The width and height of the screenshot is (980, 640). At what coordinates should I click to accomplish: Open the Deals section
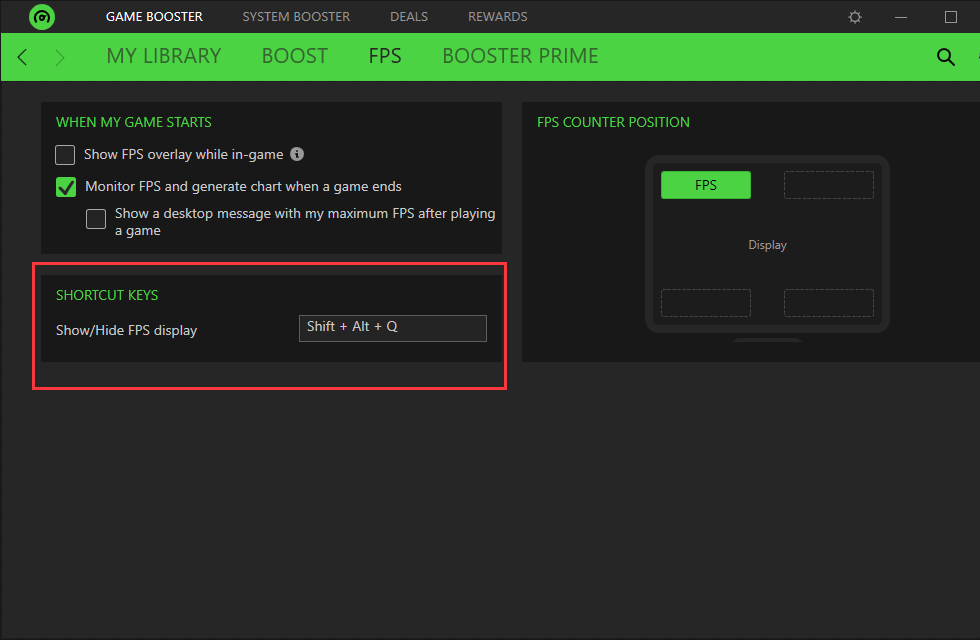coord(409,17)
